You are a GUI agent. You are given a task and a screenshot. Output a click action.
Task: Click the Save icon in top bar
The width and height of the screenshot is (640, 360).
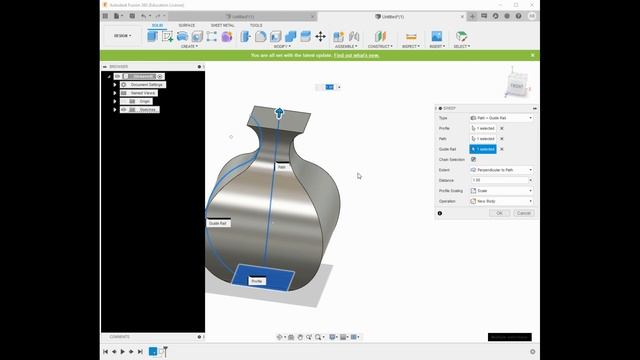pyautogui.click(x=132, y=16)
